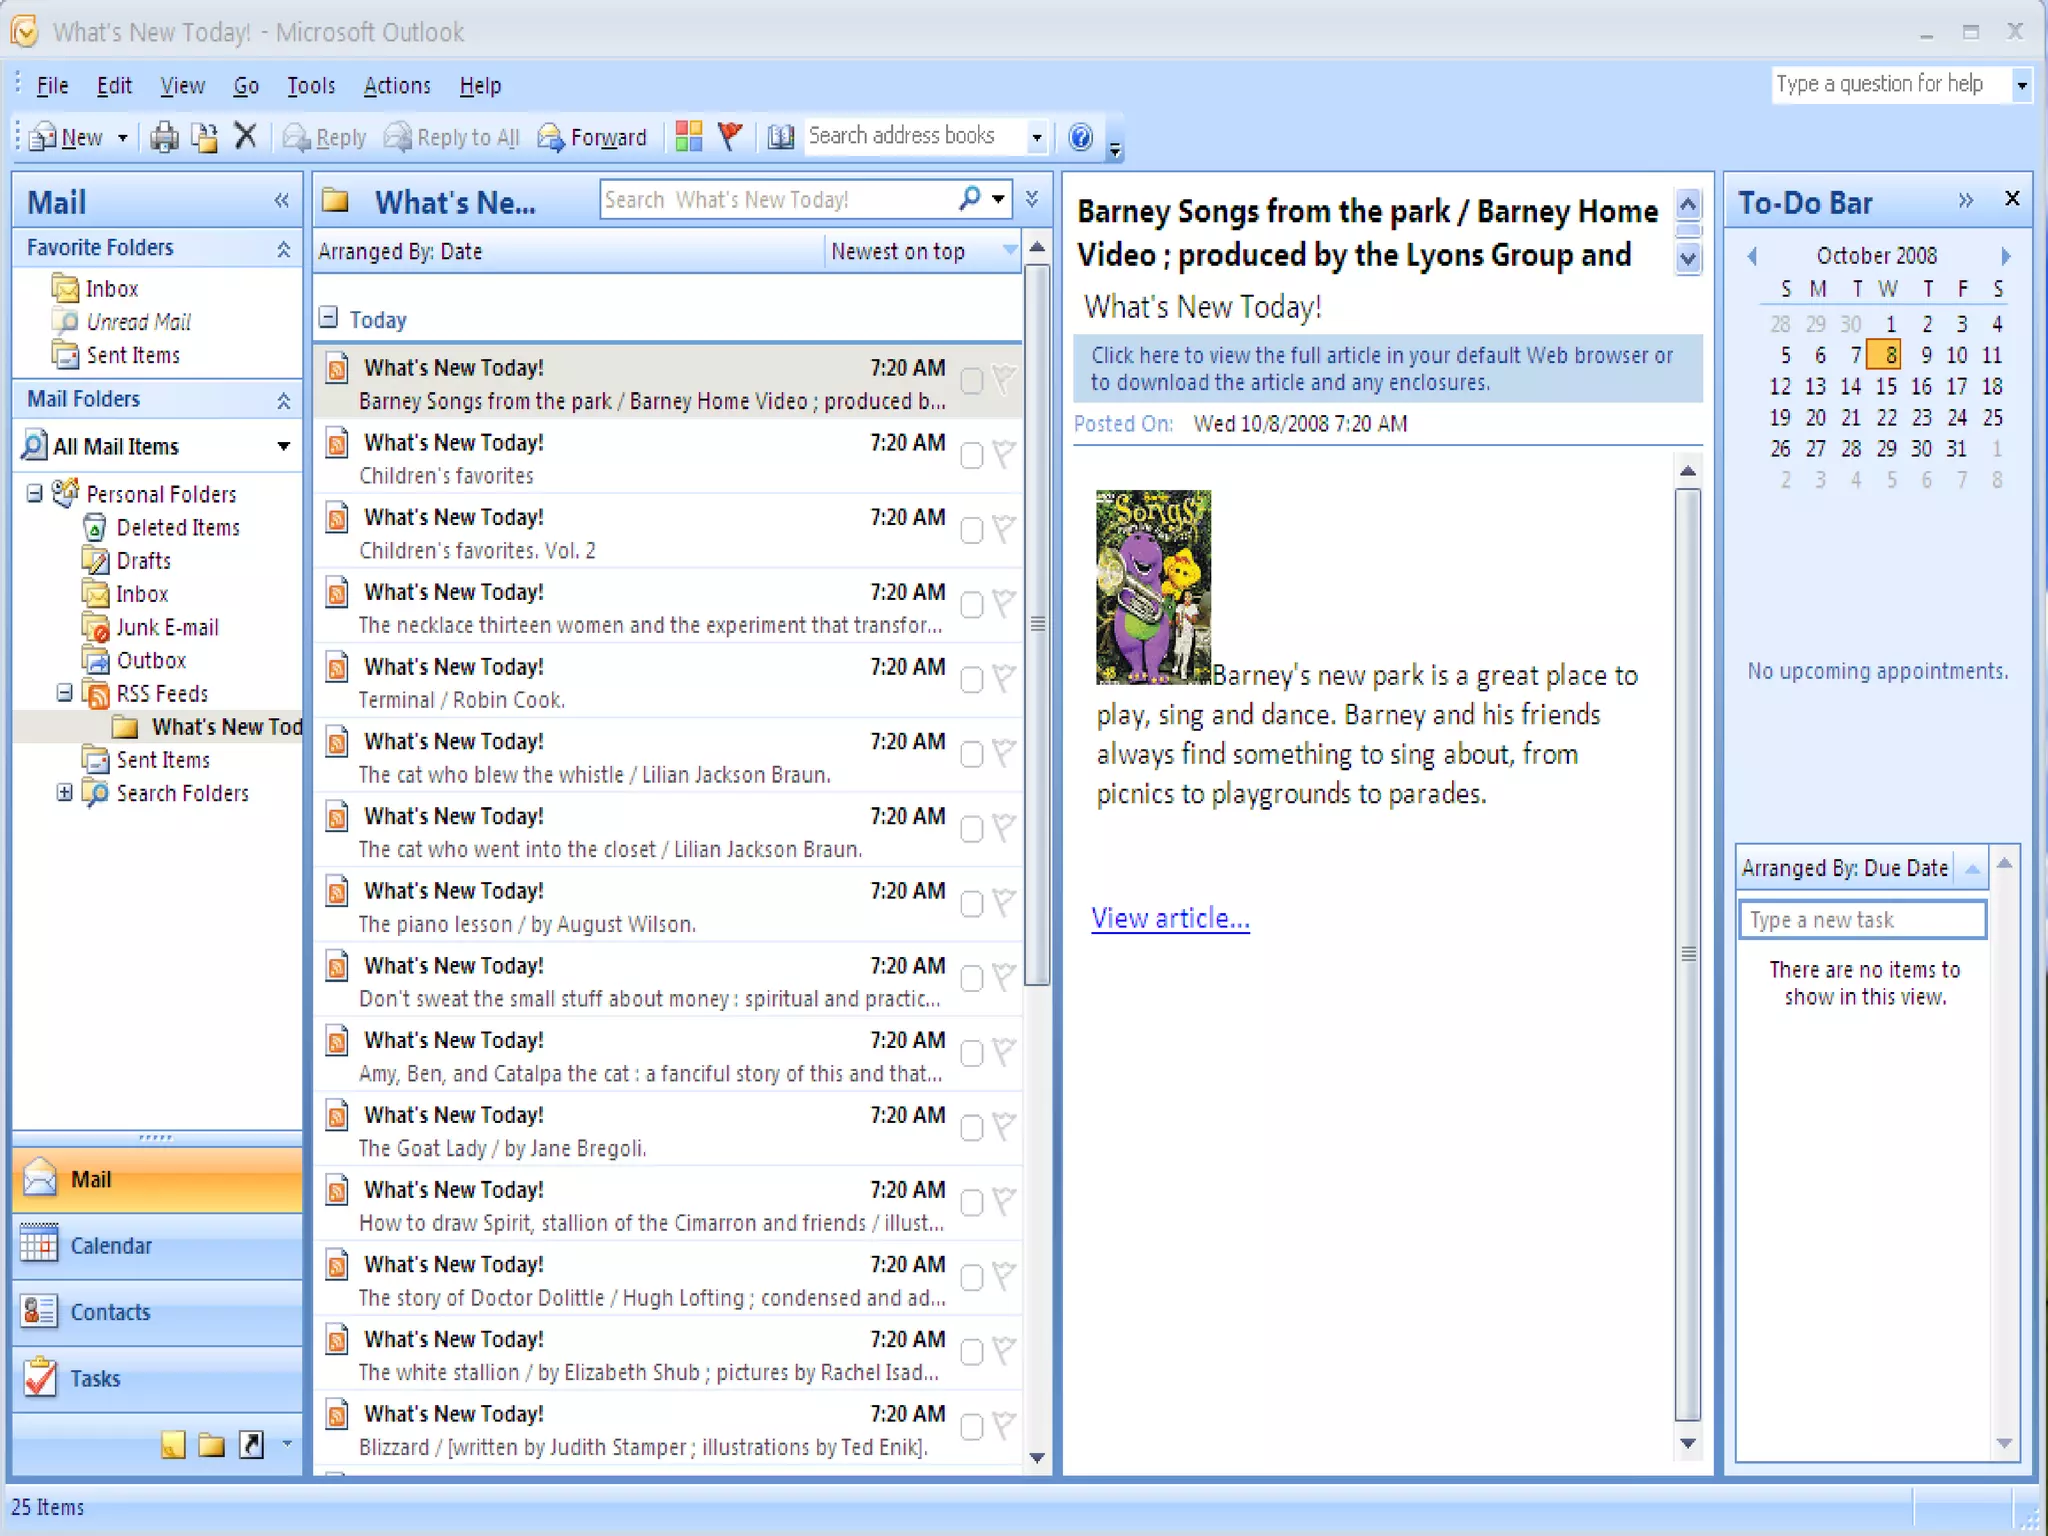The width and height of the screenshot is (2048, 1536).
Task: Open Shortcuts icon in navigation pane bottom
Action: 251,1444
